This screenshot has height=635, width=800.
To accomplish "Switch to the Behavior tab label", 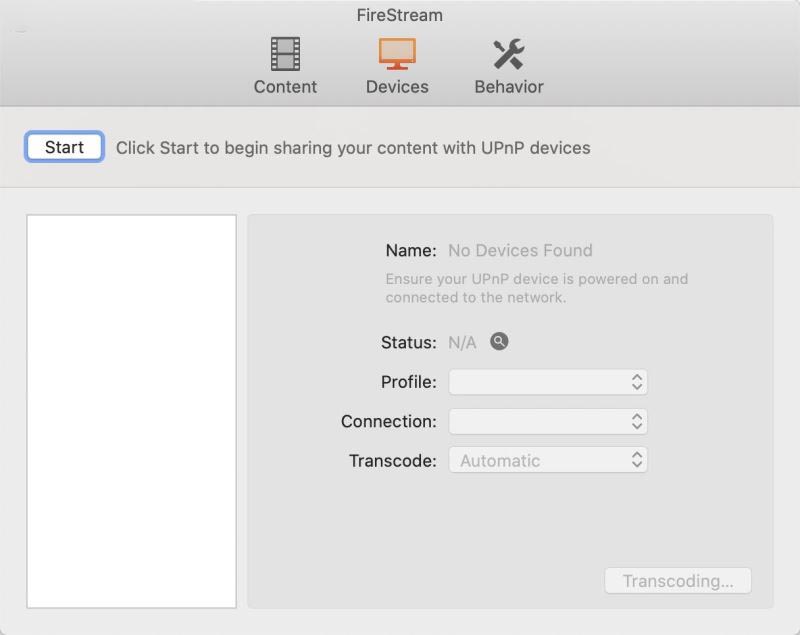I will [x=509, y=87].
